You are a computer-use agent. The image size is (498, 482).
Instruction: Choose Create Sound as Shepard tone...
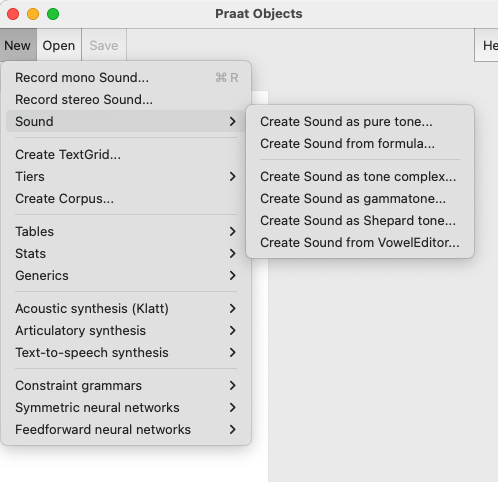click(x=360, y=221)
